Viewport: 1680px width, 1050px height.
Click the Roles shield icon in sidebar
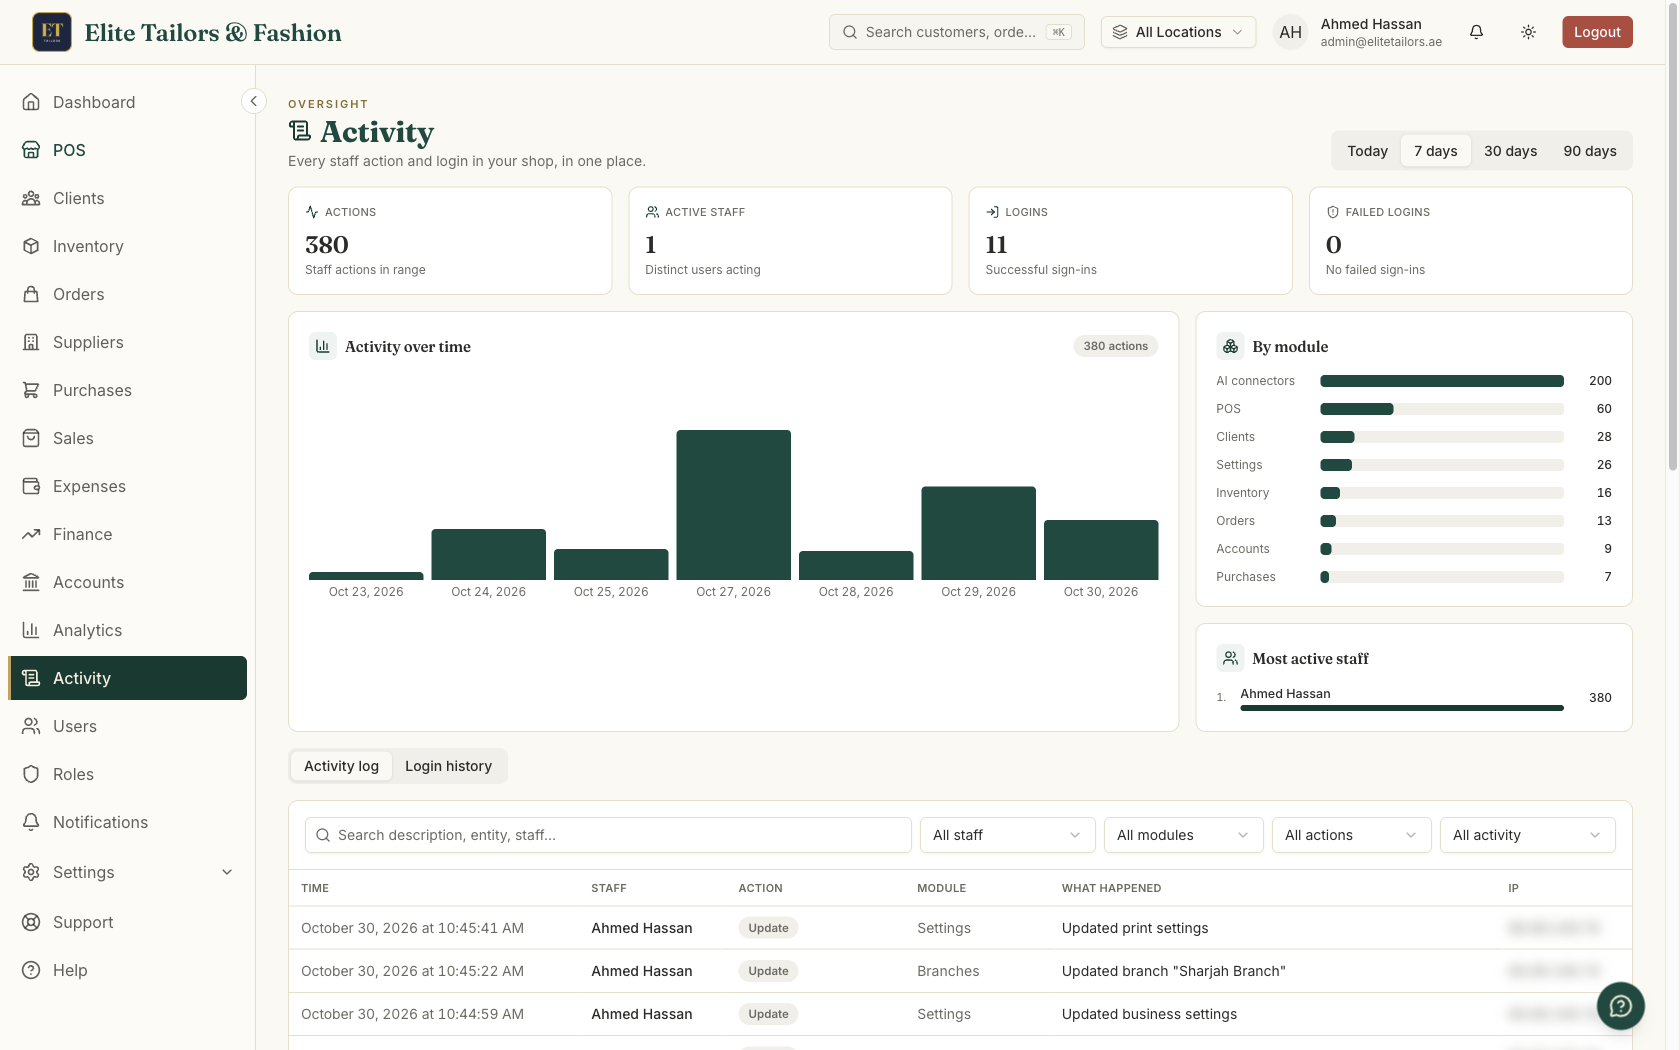pyautogui.click(x=31, y=774)
